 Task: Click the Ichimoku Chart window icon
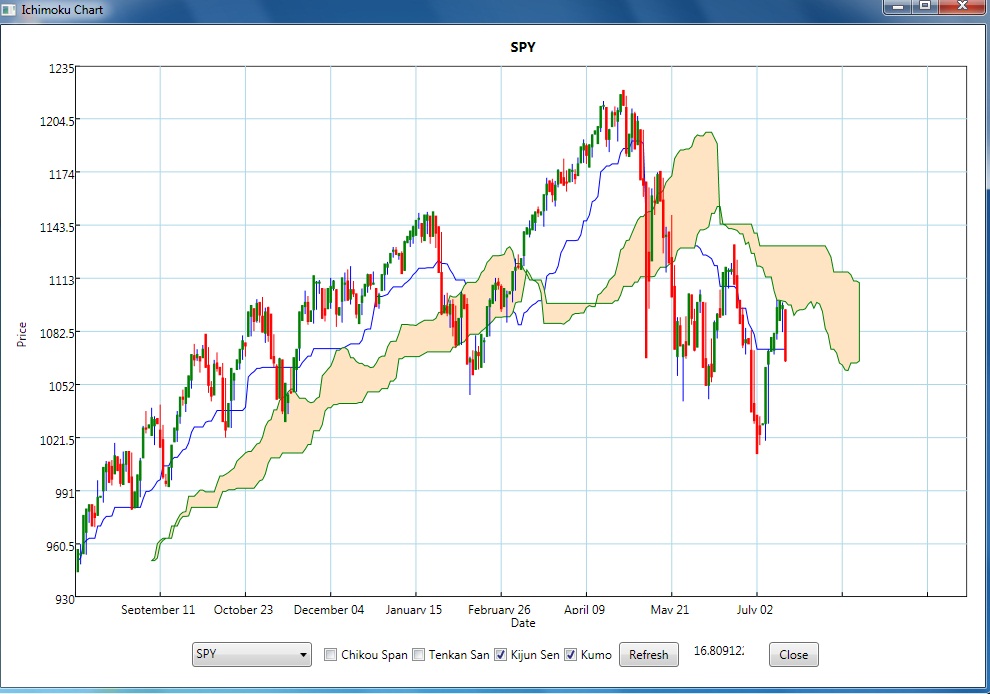pos(10,8)
